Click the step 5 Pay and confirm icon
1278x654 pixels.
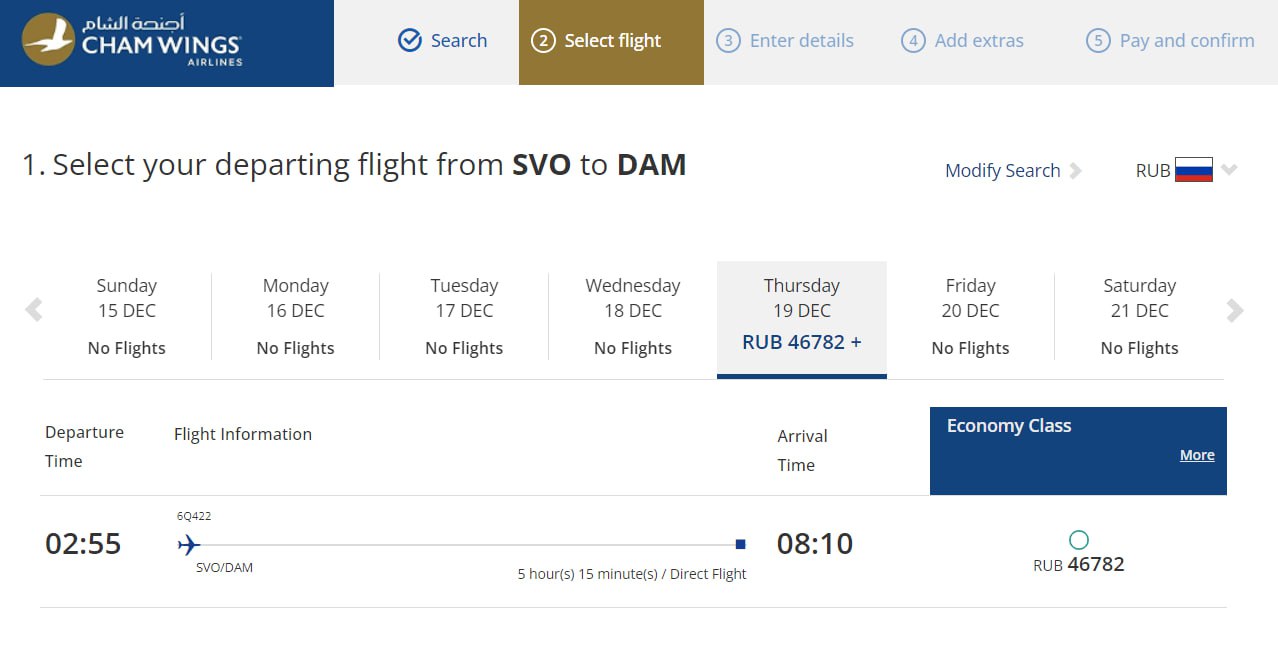click(1098, 41)
